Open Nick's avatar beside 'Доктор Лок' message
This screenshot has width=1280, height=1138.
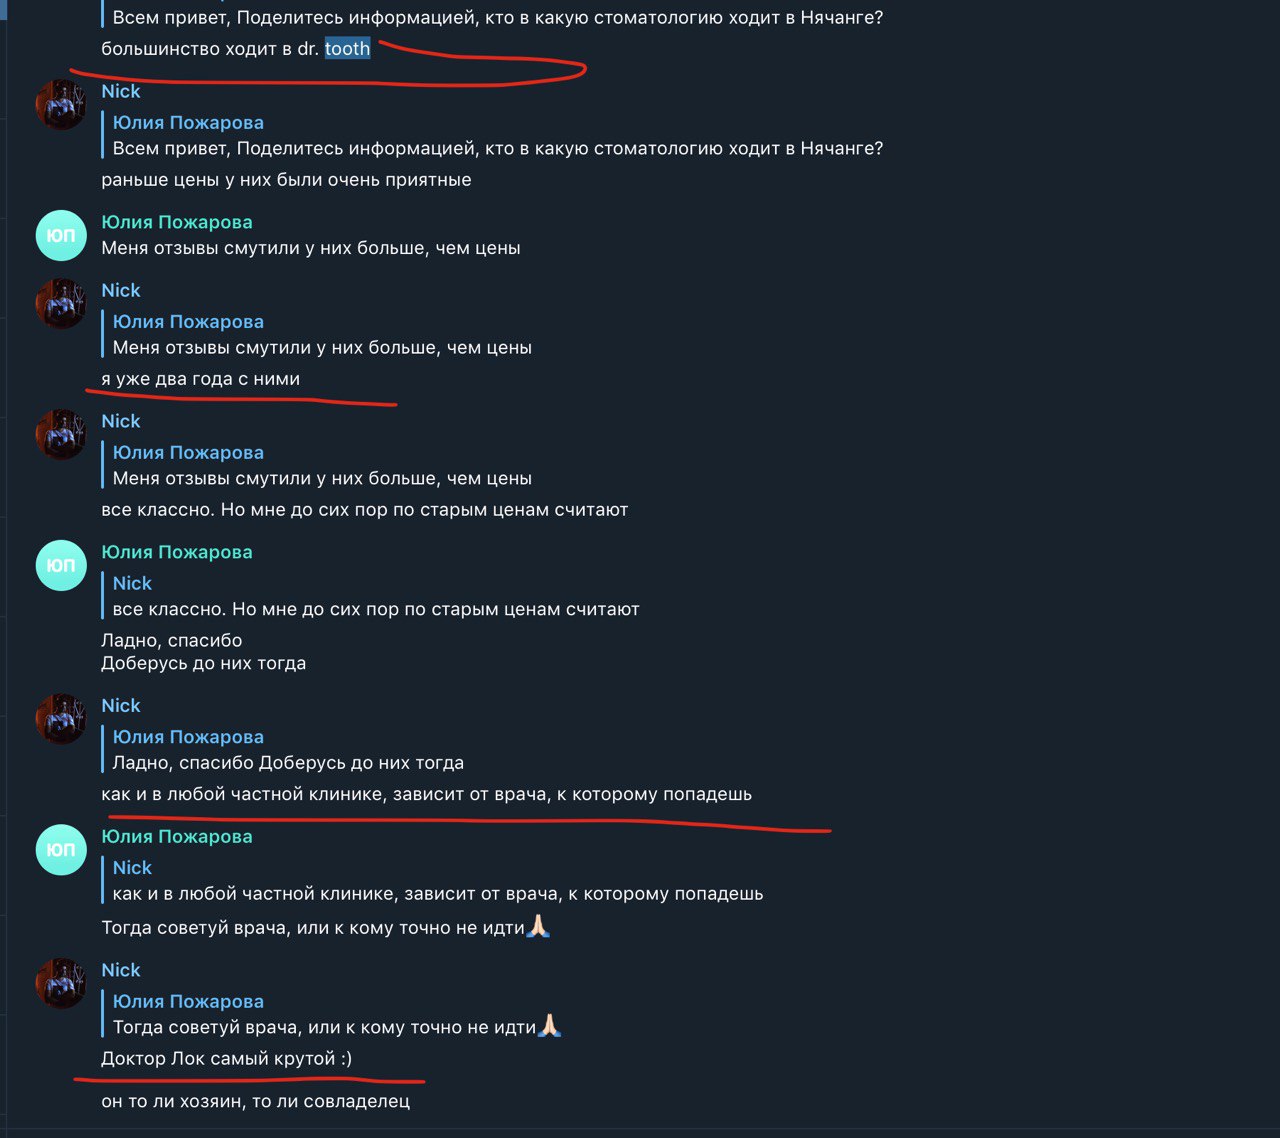61,984
